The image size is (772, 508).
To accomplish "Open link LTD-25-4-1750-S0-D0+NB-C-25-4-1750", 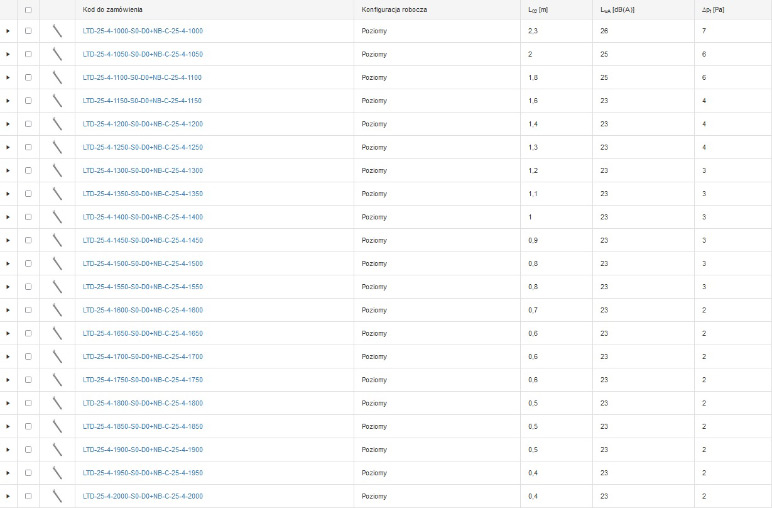I will [143, 380].
